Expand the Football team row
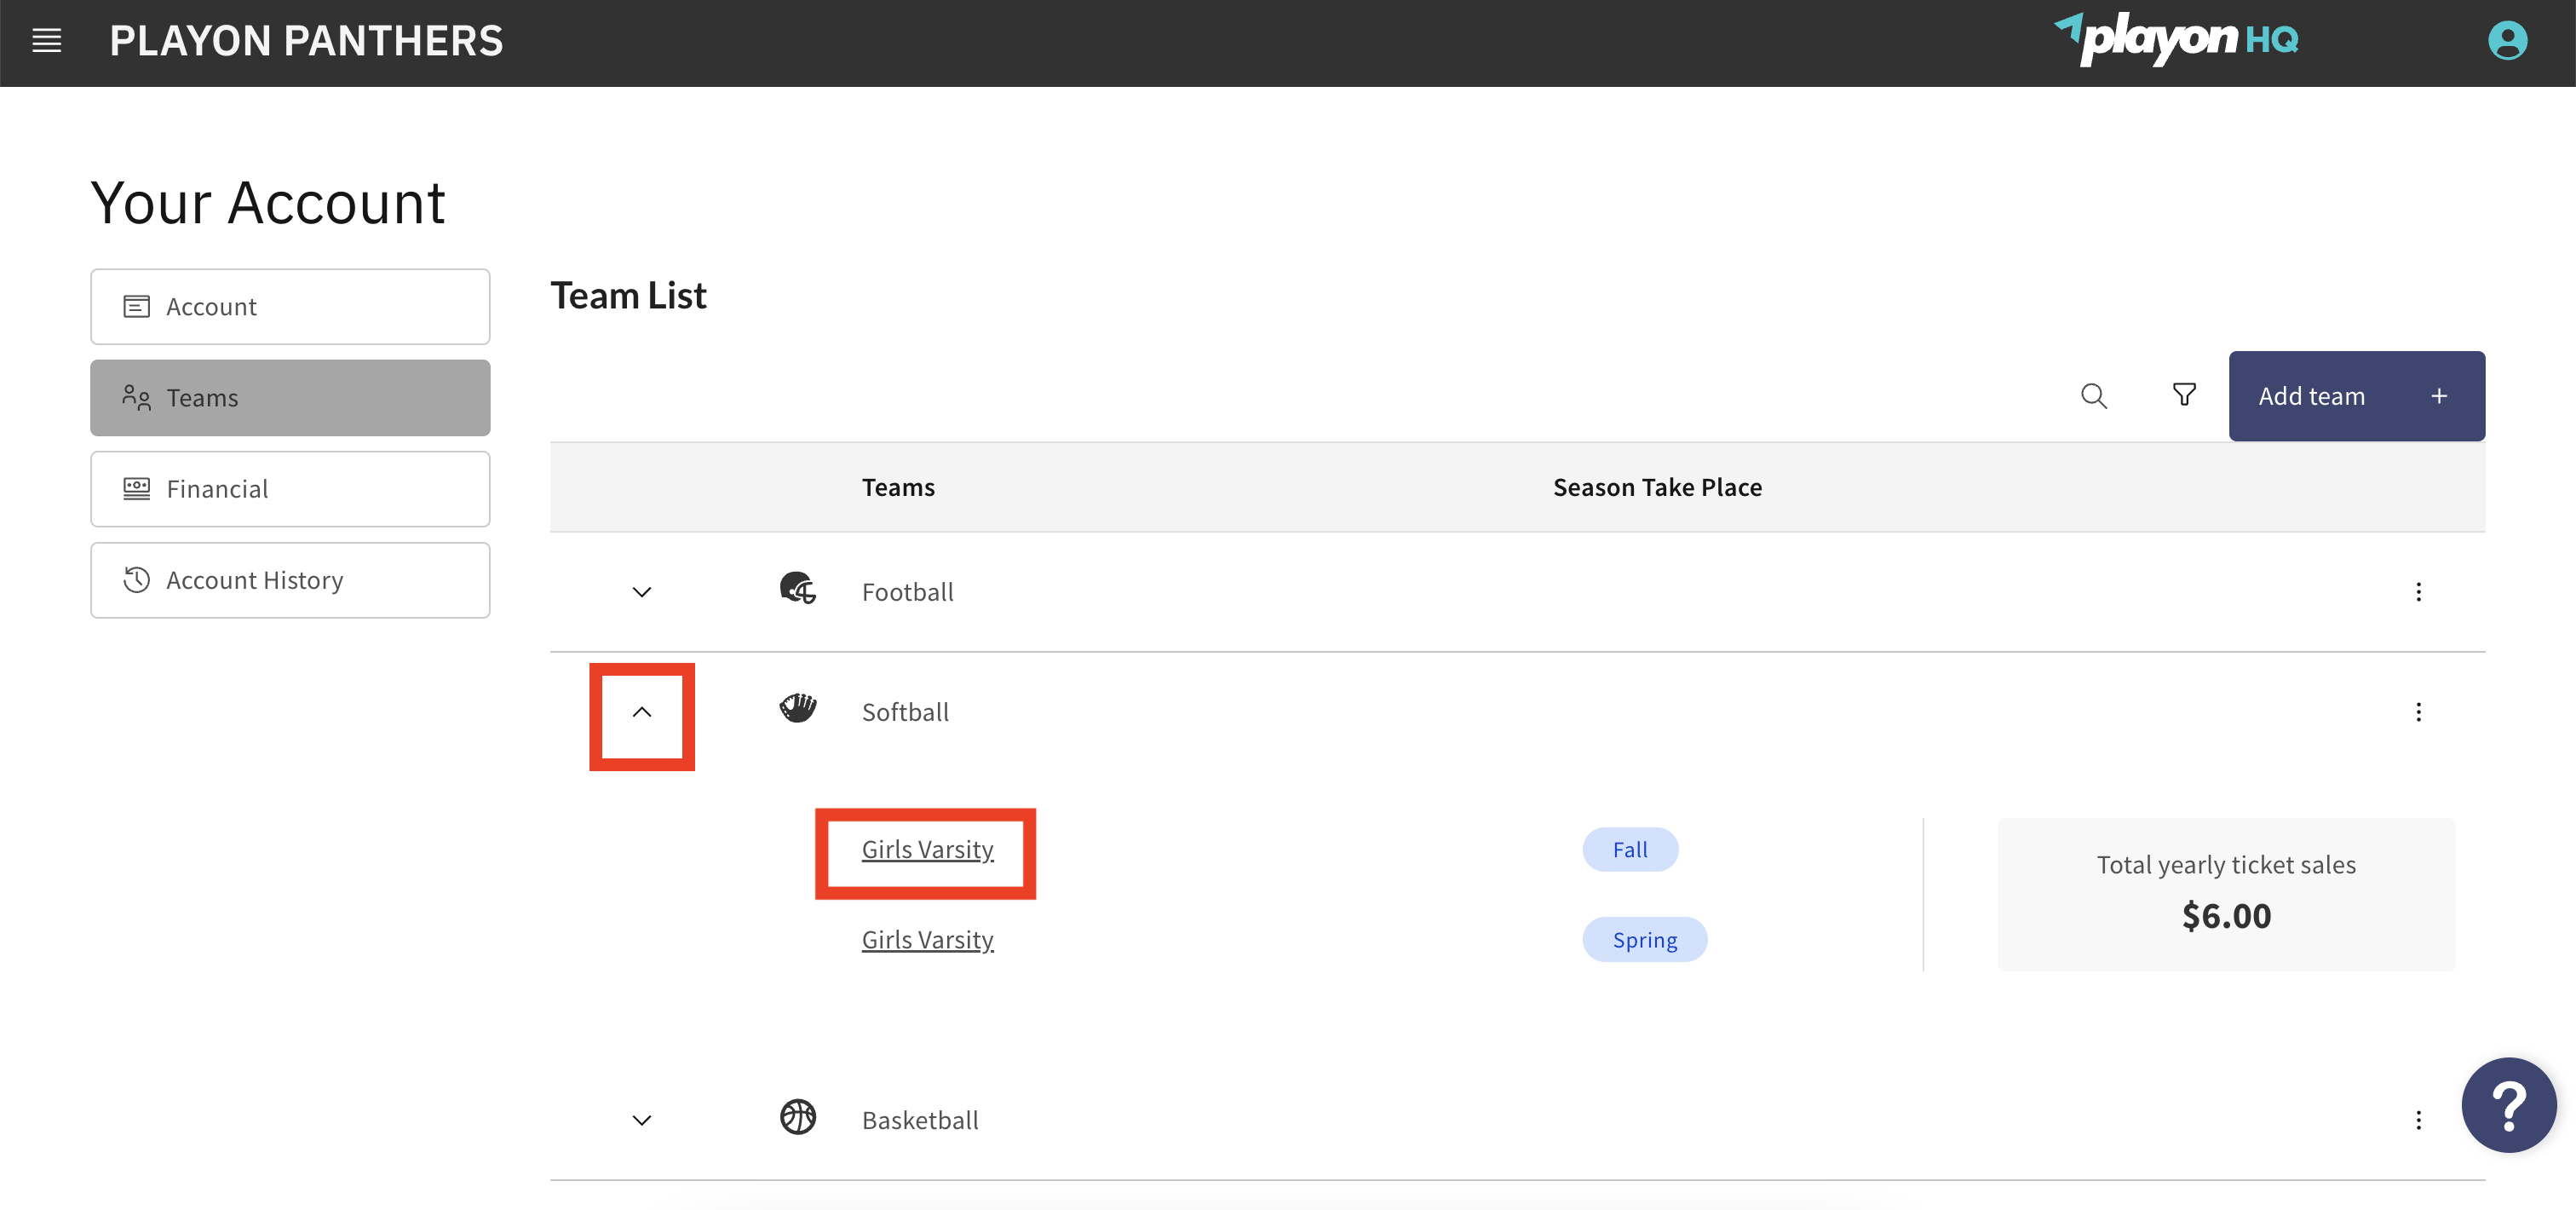Viewport: 2576px width, 1210px height. [x=642, y=592]
